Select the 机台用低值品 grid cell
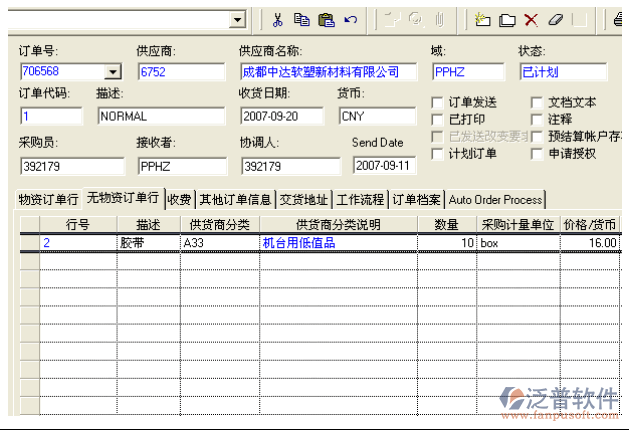Viewport: 629px width, 431px height. (x=338, y=243)
